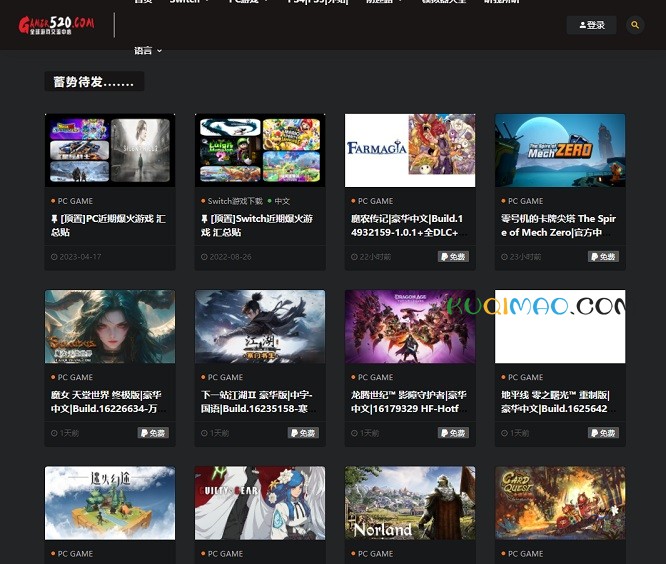The width and height of the screenshot is (666, 564).
Task: Click PC GAME tag on 魔农传记 card
Action: pos(373,201)
